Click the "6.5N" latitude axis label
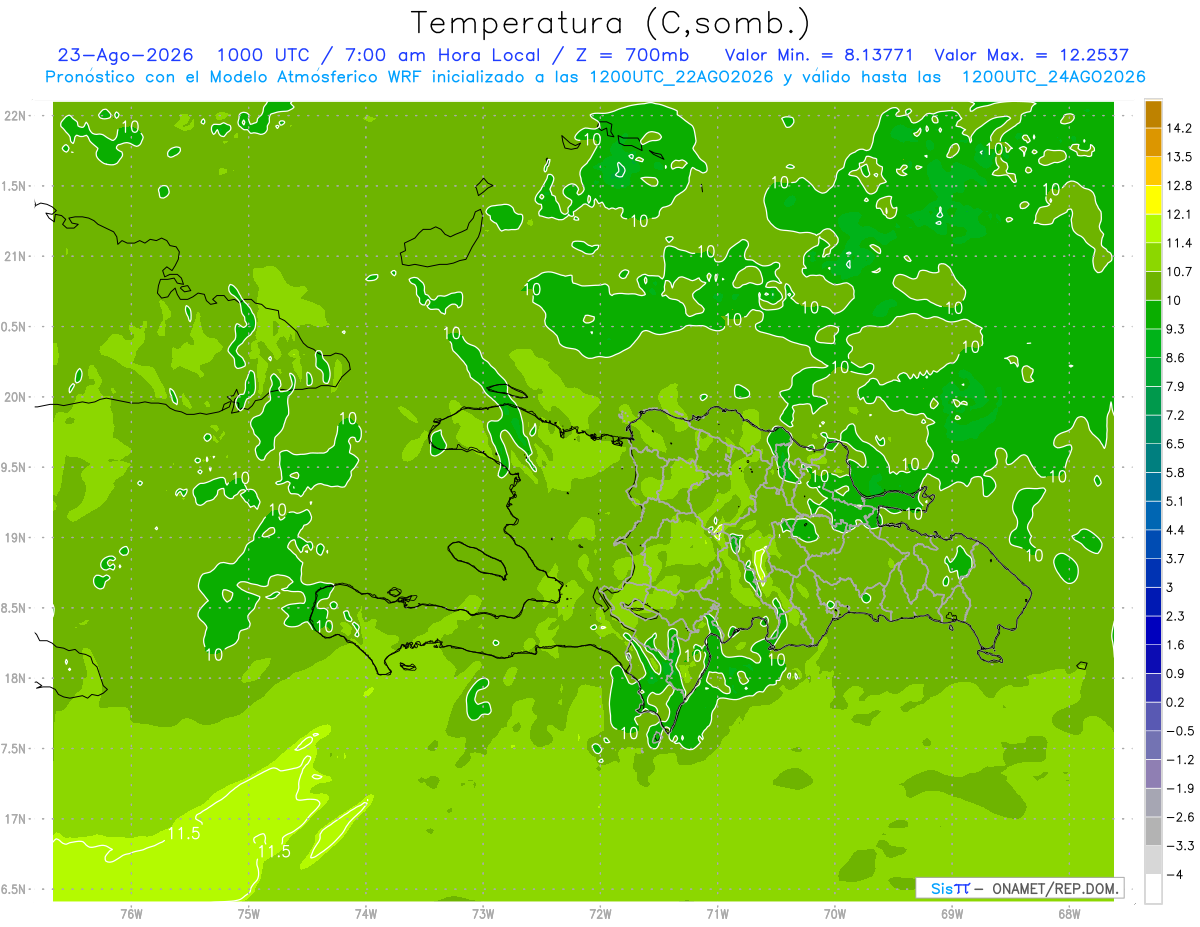Image resolution: width=1200 pixels, height=927 pixels. [x=14, y=889]
